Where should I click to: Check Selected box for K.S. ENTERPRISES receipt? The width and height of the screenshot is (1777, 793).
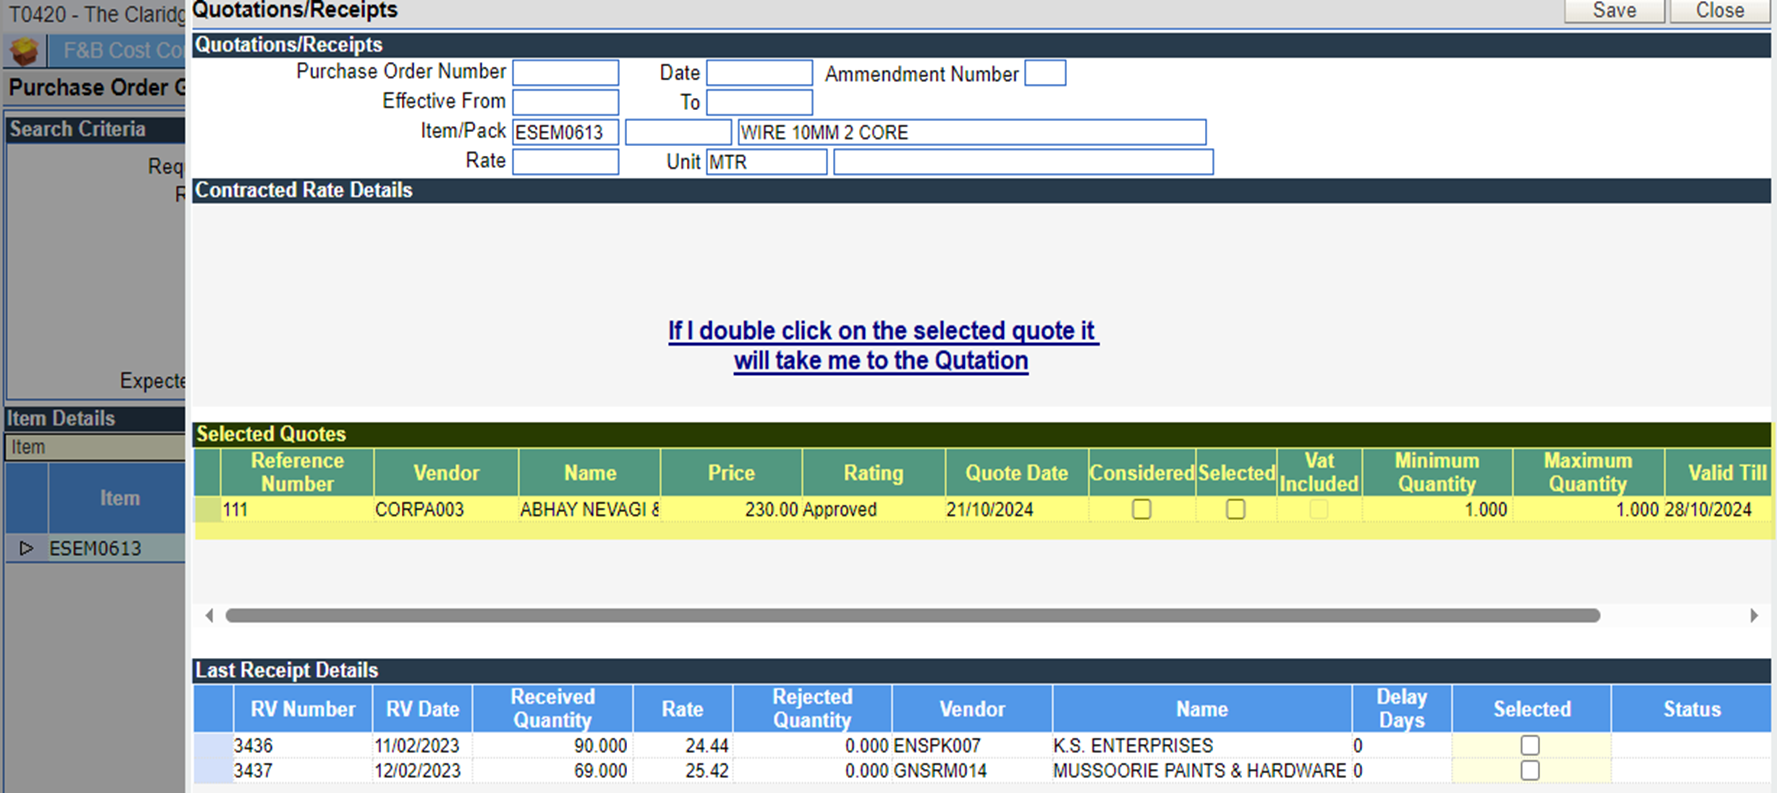(x=1530, y=745)
